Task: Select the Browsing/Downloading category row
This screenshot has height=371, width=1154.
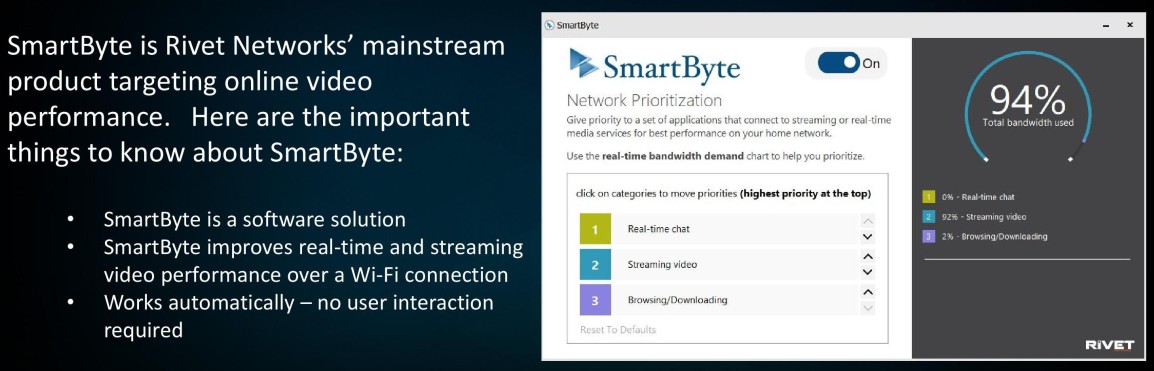Action: click(x=728, y=300)
